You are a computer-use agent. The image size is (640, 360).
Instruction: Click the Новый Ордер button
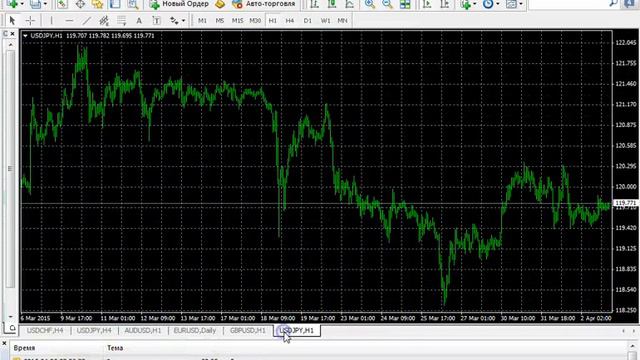tap(179, 4)
